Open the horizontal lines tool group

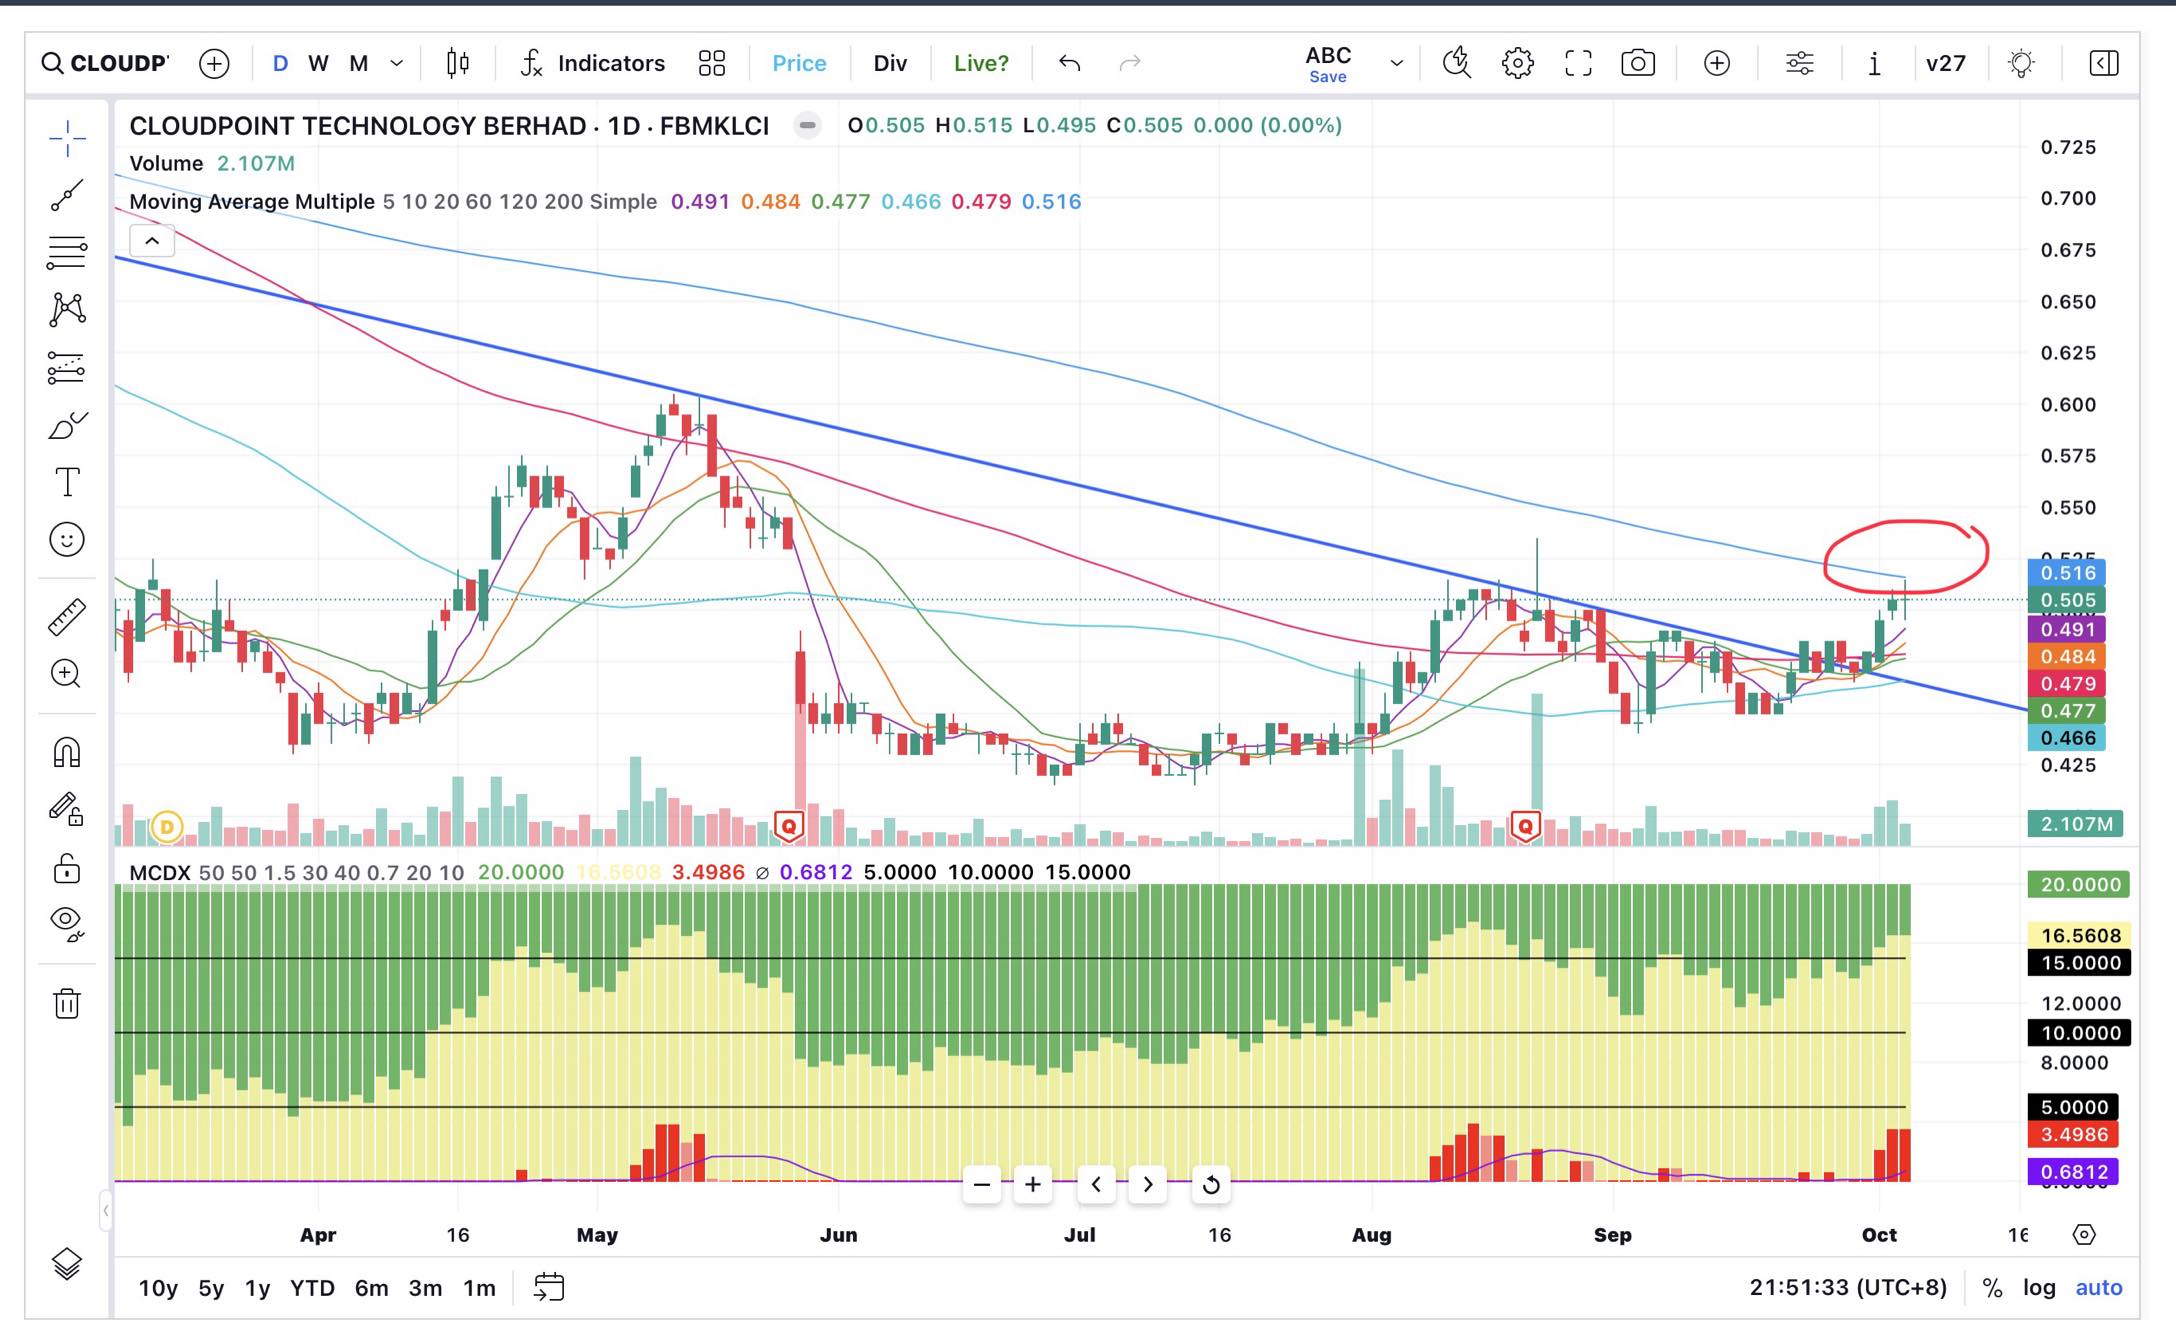click(x=67, y=252)
